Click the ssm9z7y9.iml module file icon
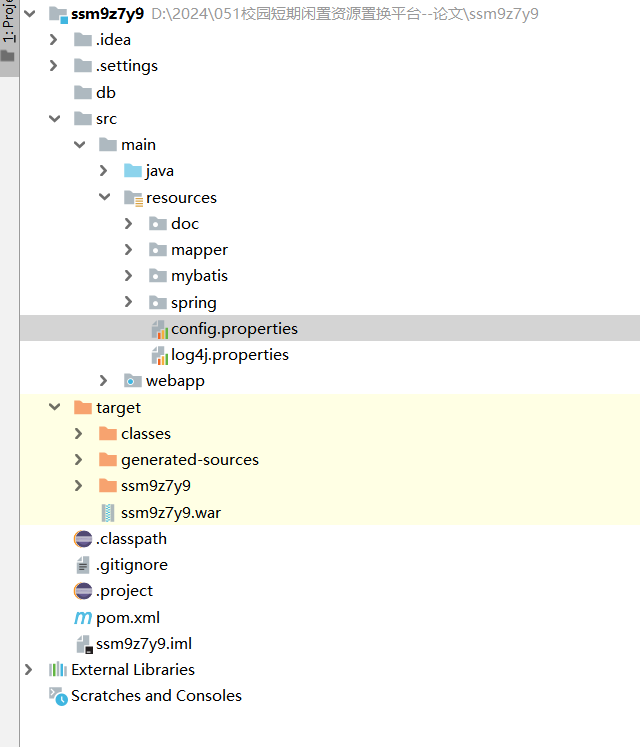The height and width of the screenshot is (747, 640). coord(83,643)
